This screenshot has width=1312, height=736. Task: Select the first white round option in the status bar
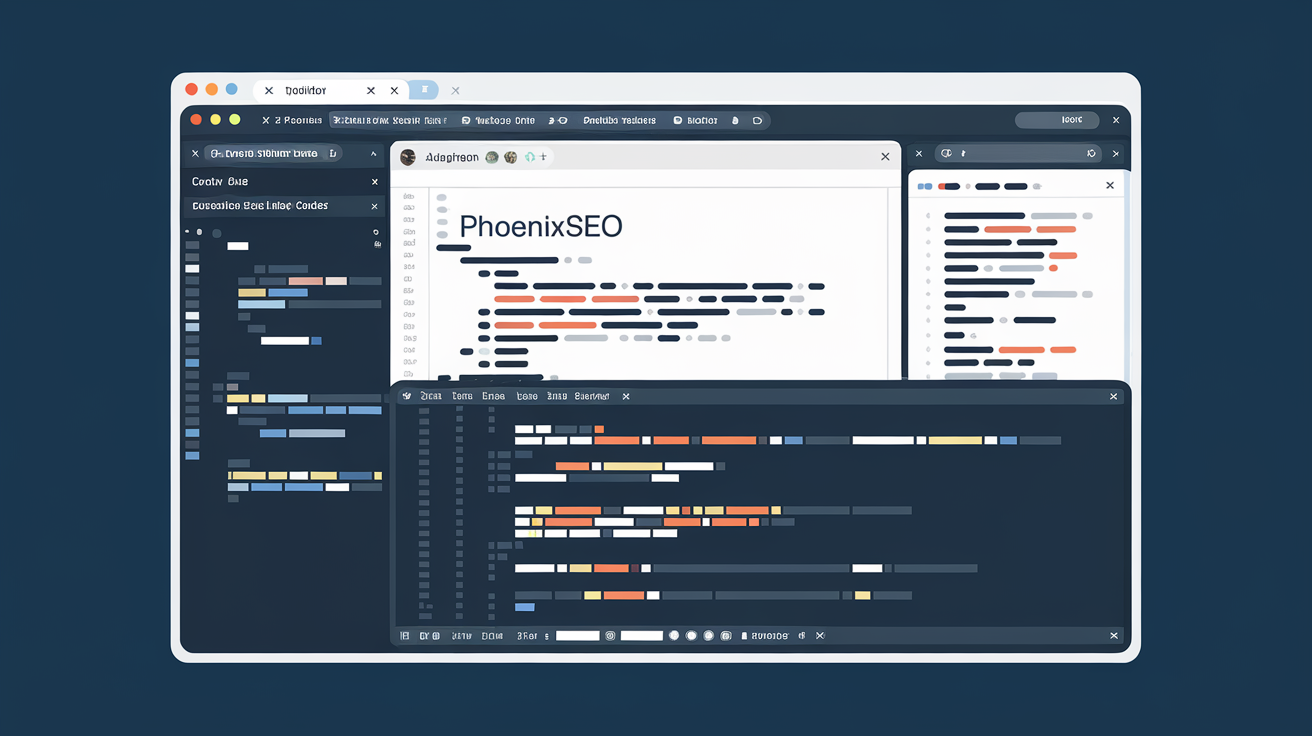click(x=675, y=636)
